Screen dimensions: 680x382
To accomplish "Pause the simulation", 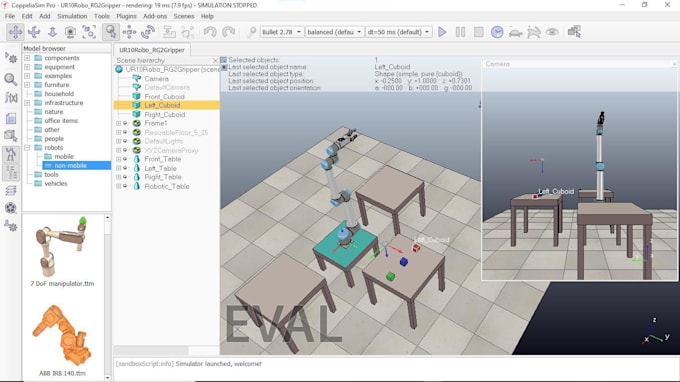I will pos(460,32).
